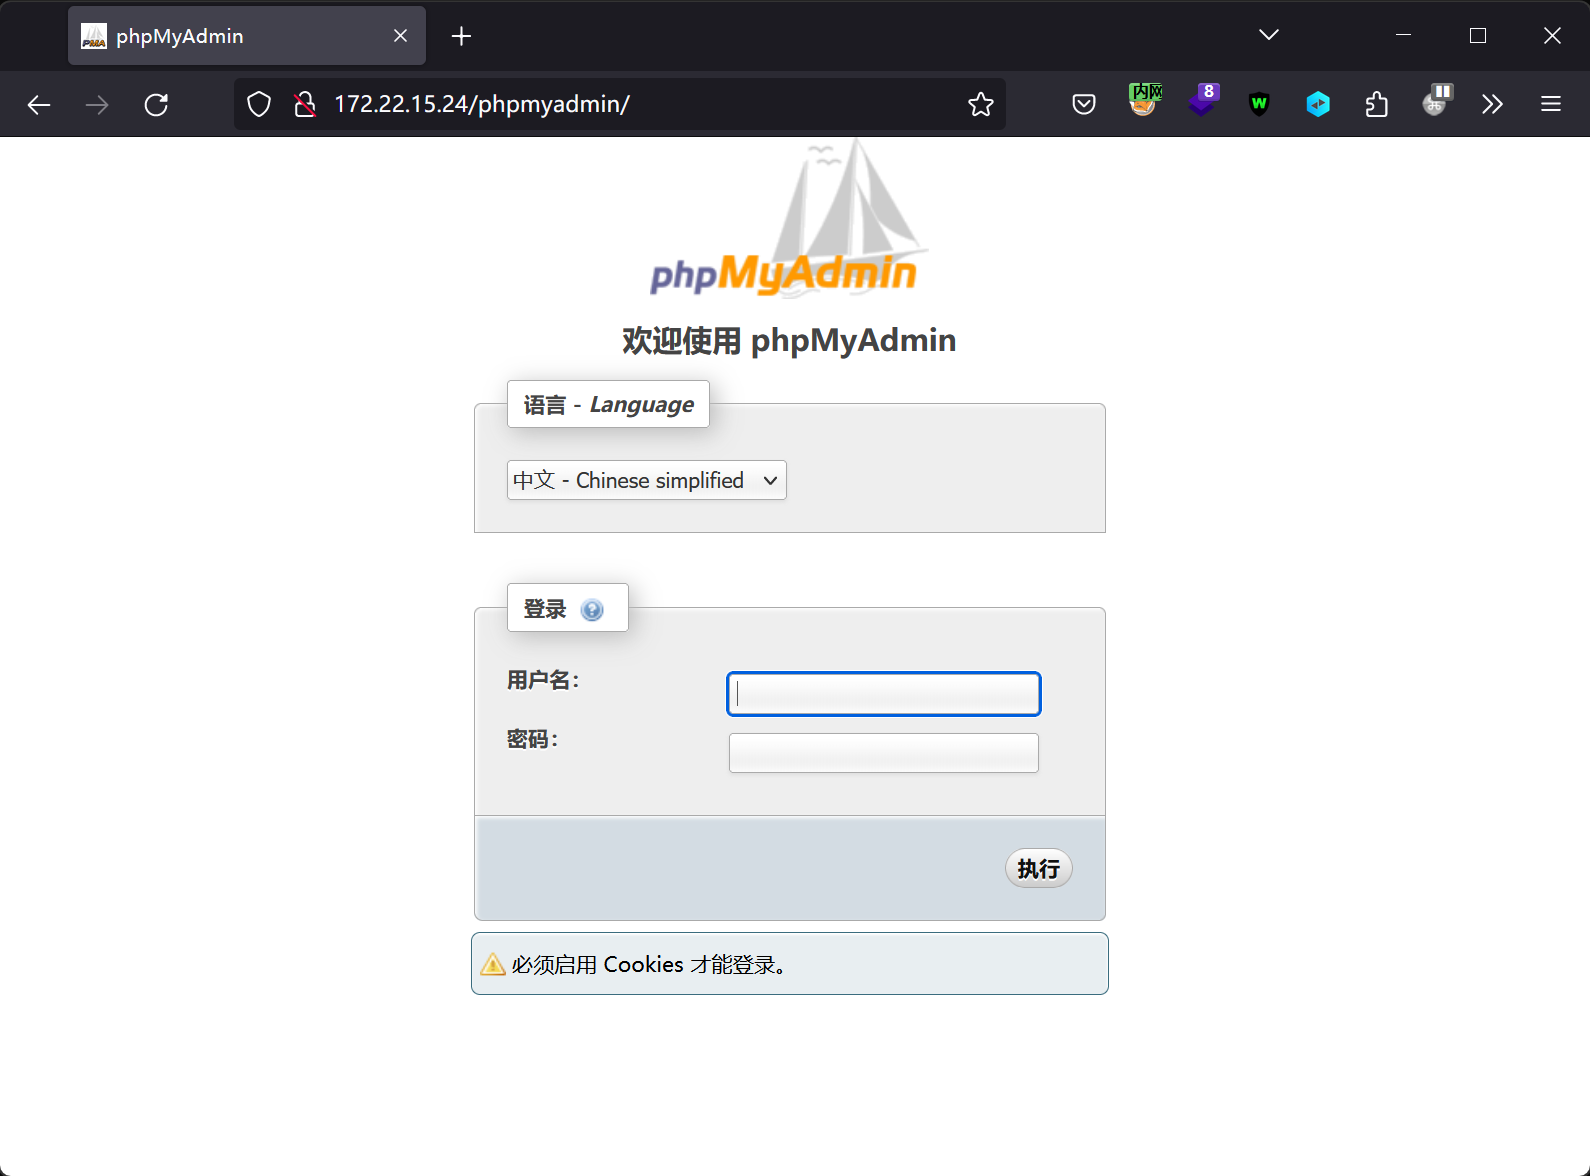Open the Firefox application menu
Image resolution: width=1590 pixels, height=1176 pixels.
1551,104
